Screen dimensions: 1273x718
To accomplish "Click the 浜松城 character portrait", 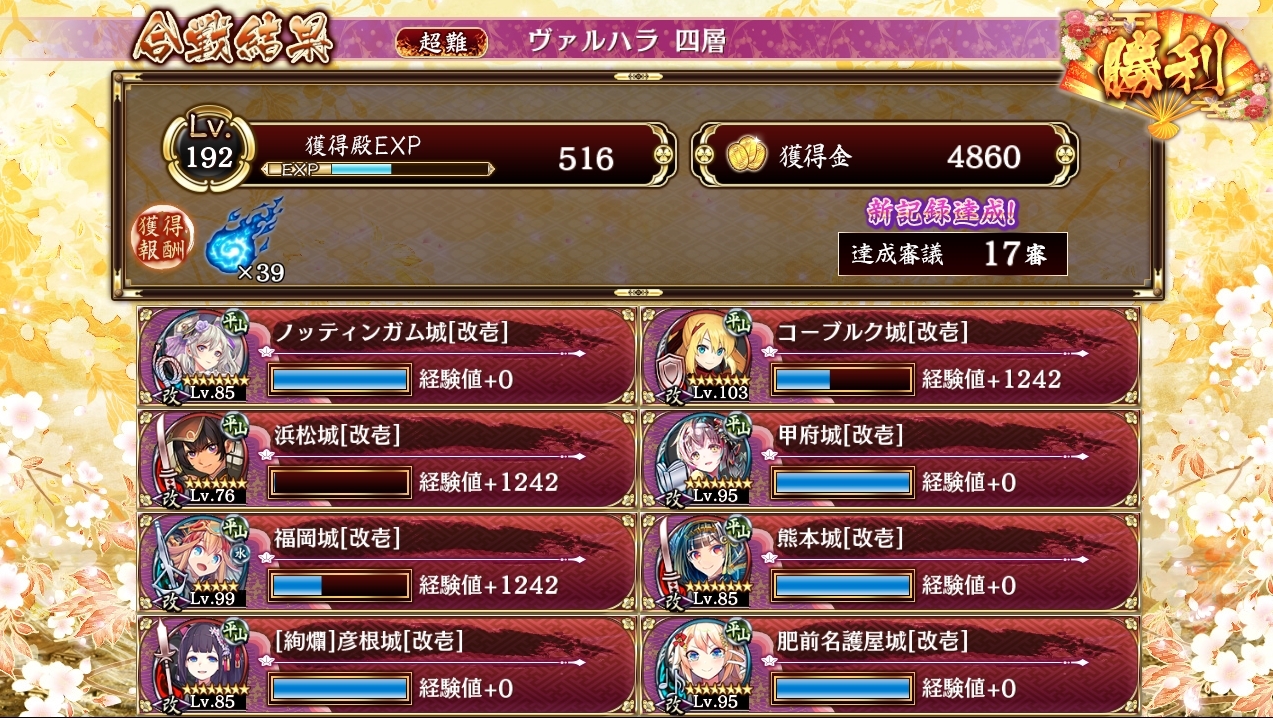I will 200,457.
